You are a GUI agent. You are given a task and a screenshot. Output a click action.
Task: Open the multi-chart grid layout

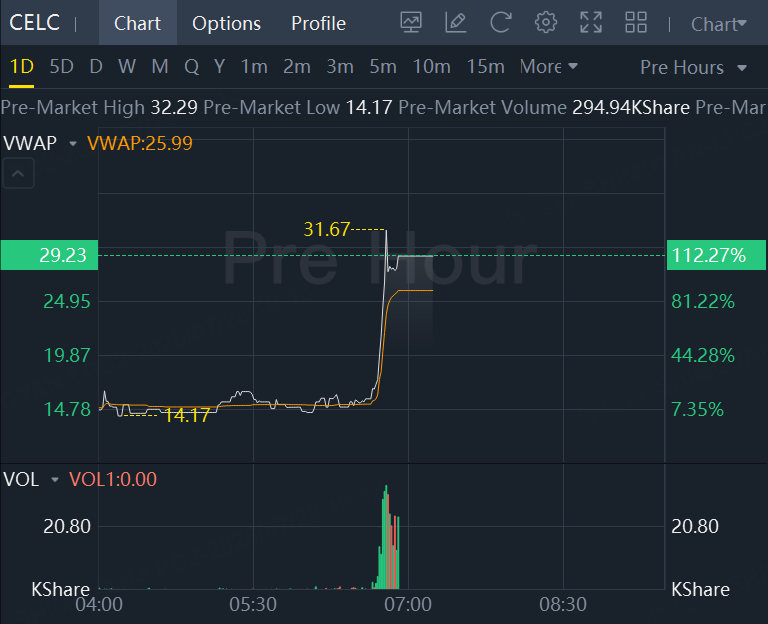636,22
